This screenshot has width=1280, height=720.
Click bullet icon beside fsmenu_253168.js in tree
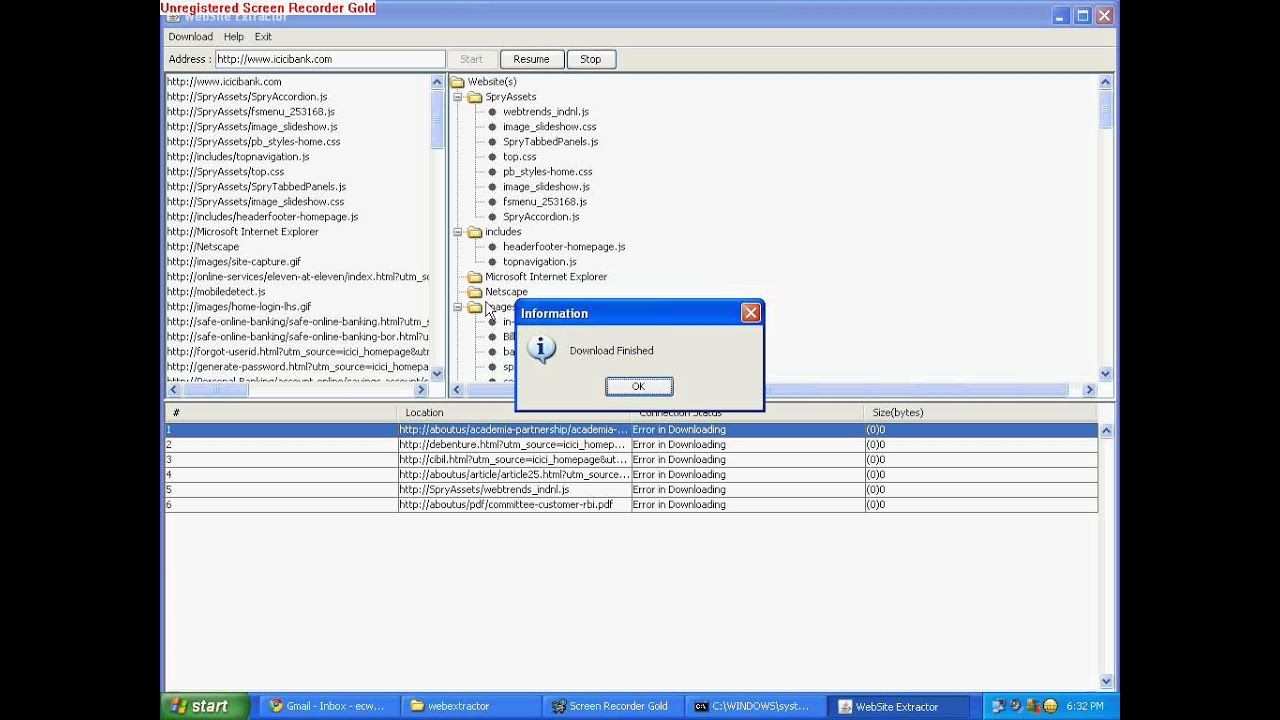click(492, 202)
